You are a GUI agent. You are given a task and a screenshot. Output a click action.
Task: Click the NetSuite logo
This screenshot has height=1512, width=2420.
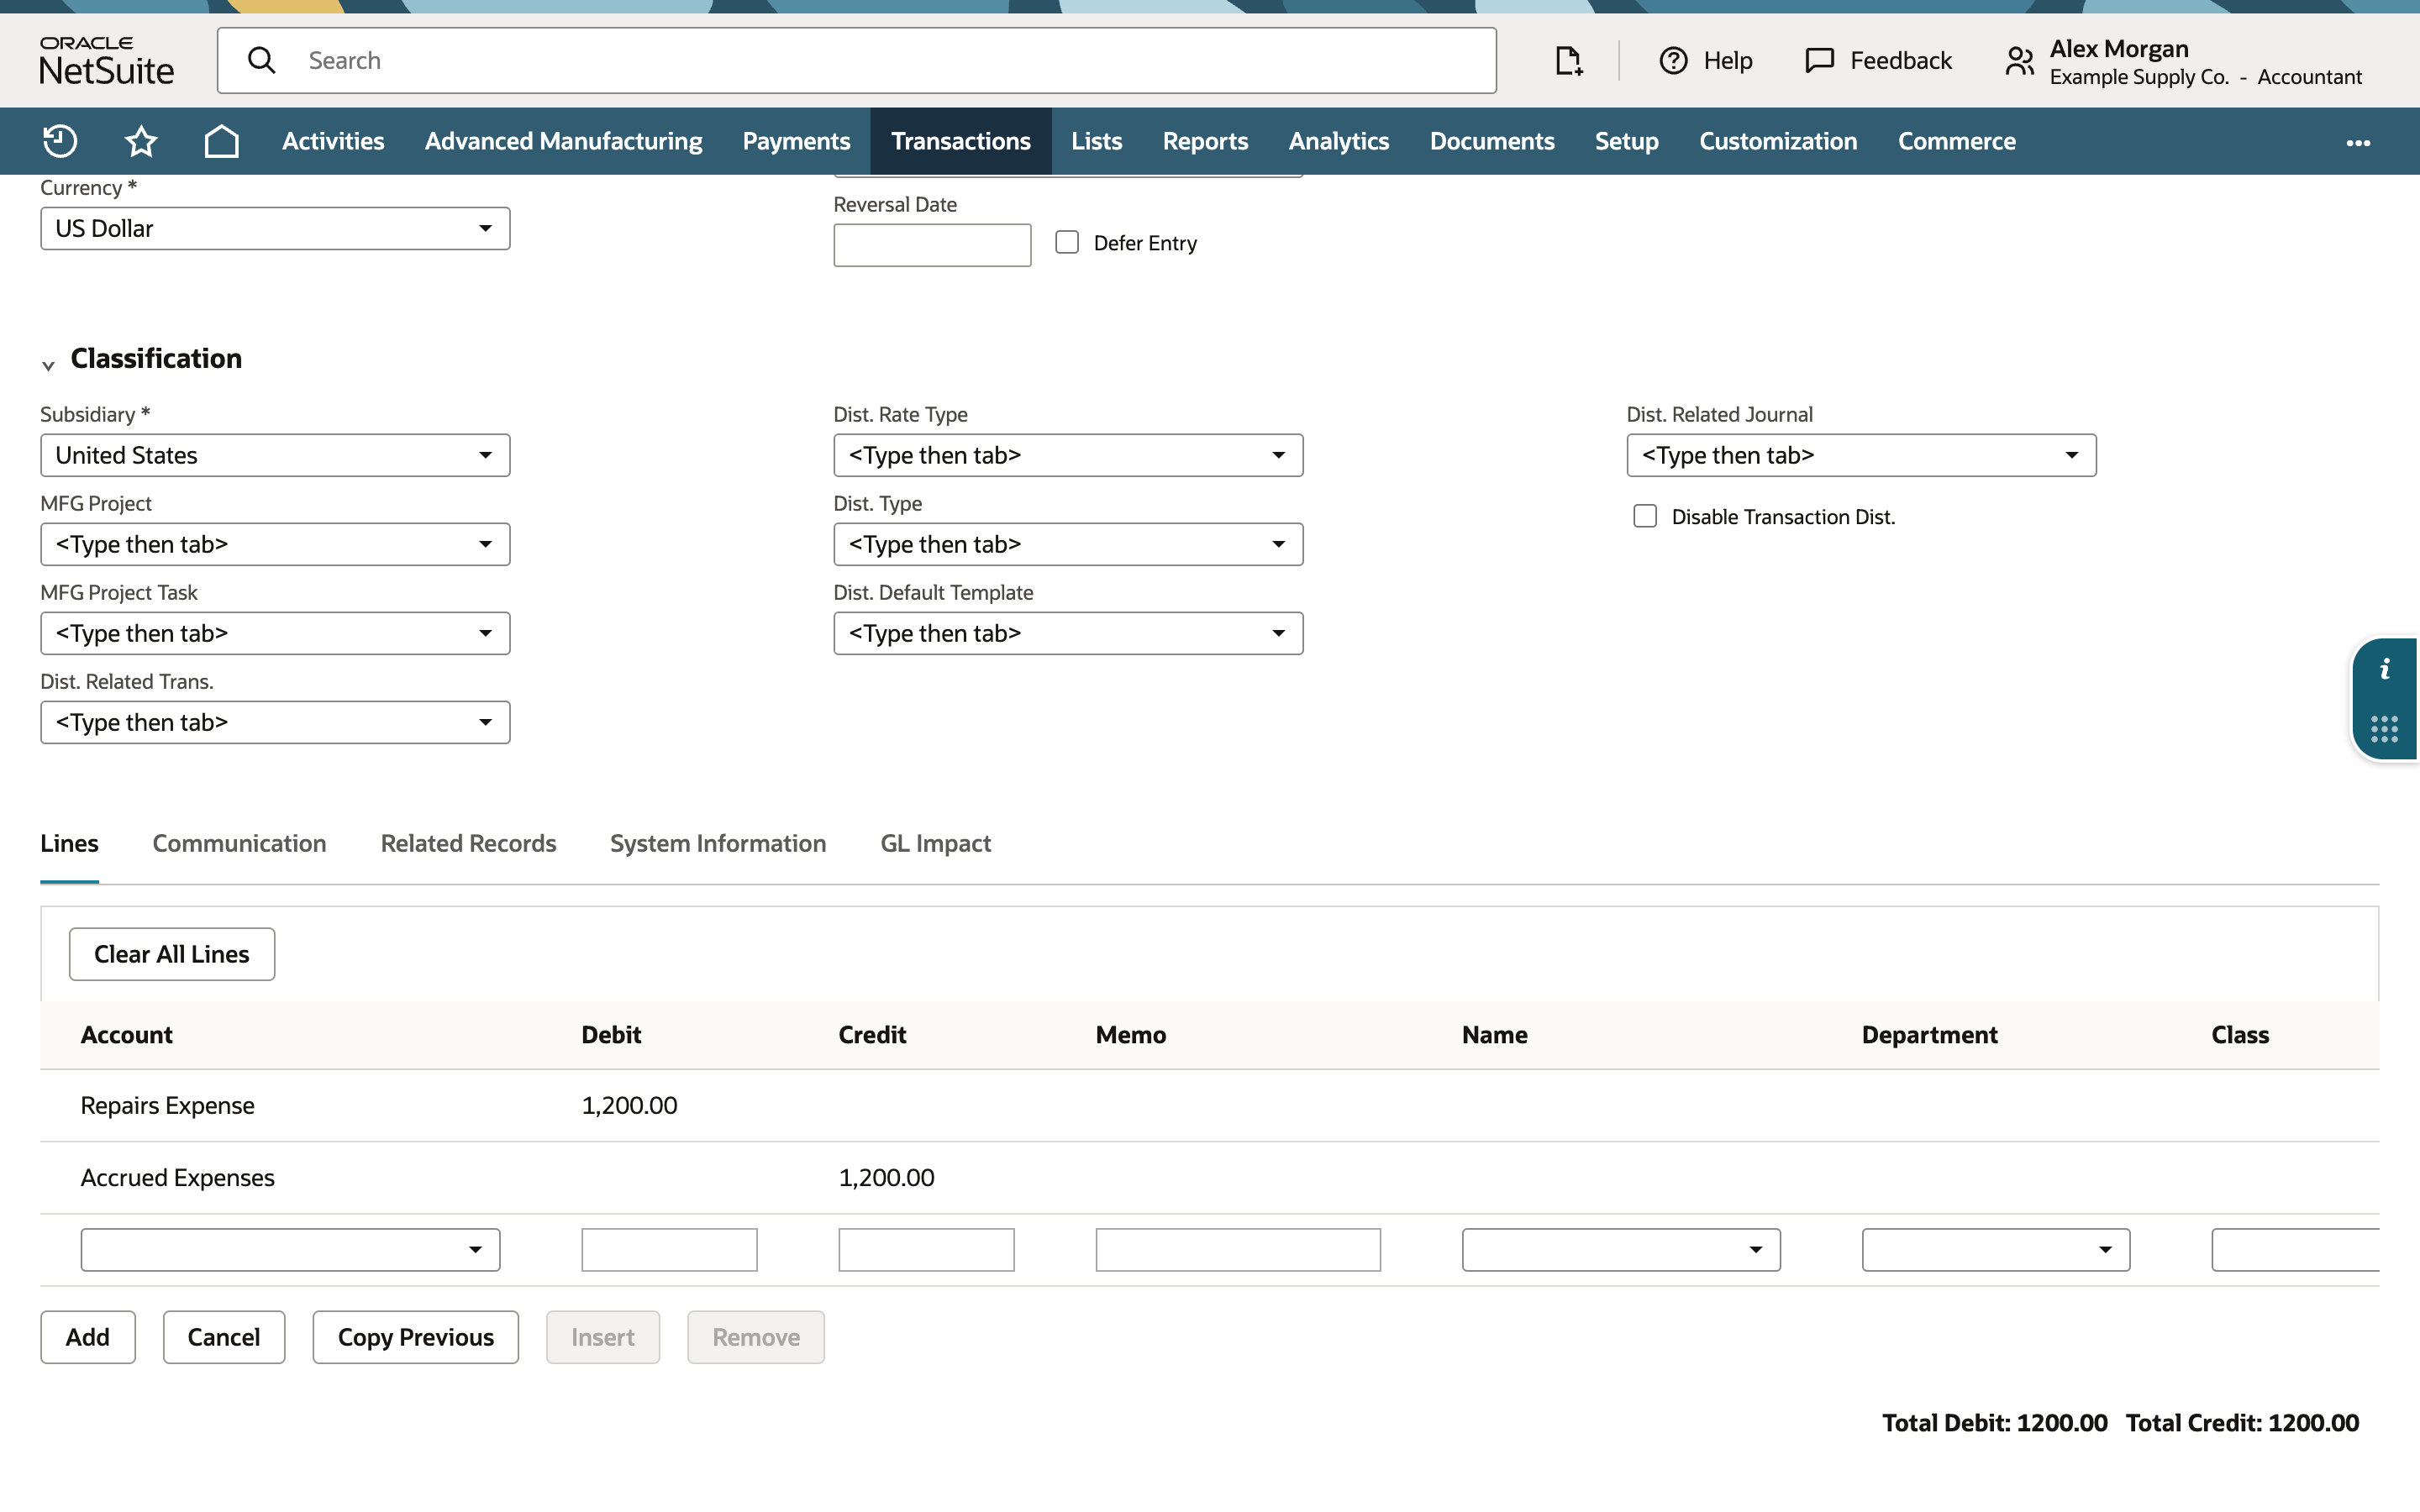click(106, 61)
